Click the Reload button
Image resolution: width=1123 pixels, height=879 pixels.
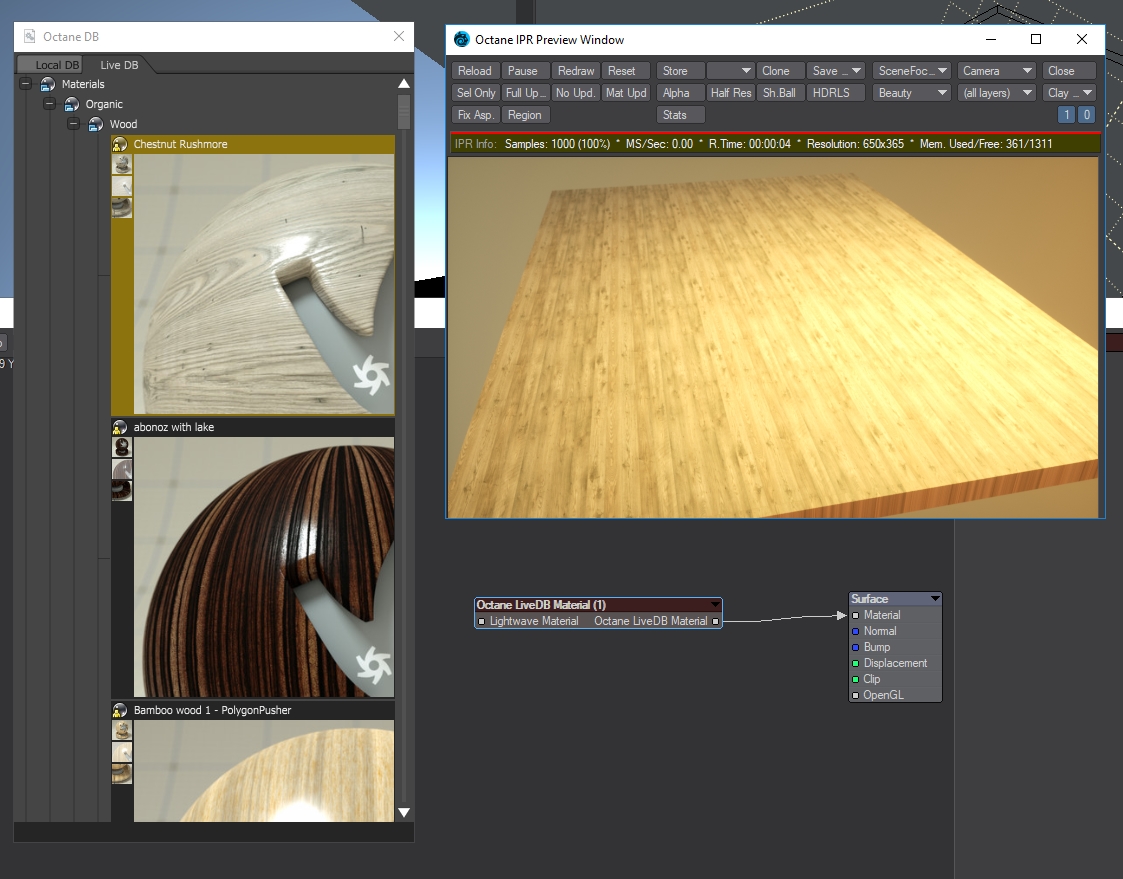click(x=475, y=71)
